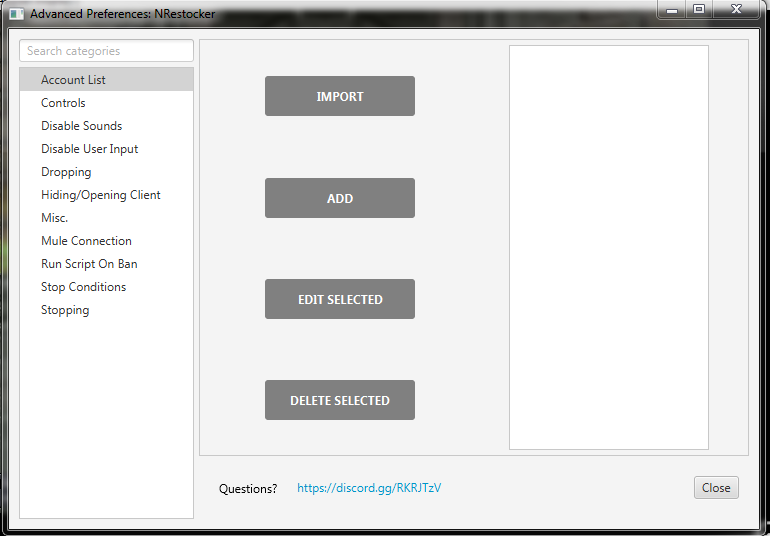Maximize the Advanced Preferences window
The width and height of the screenshot is (770, 536).
tap(699, 9)
